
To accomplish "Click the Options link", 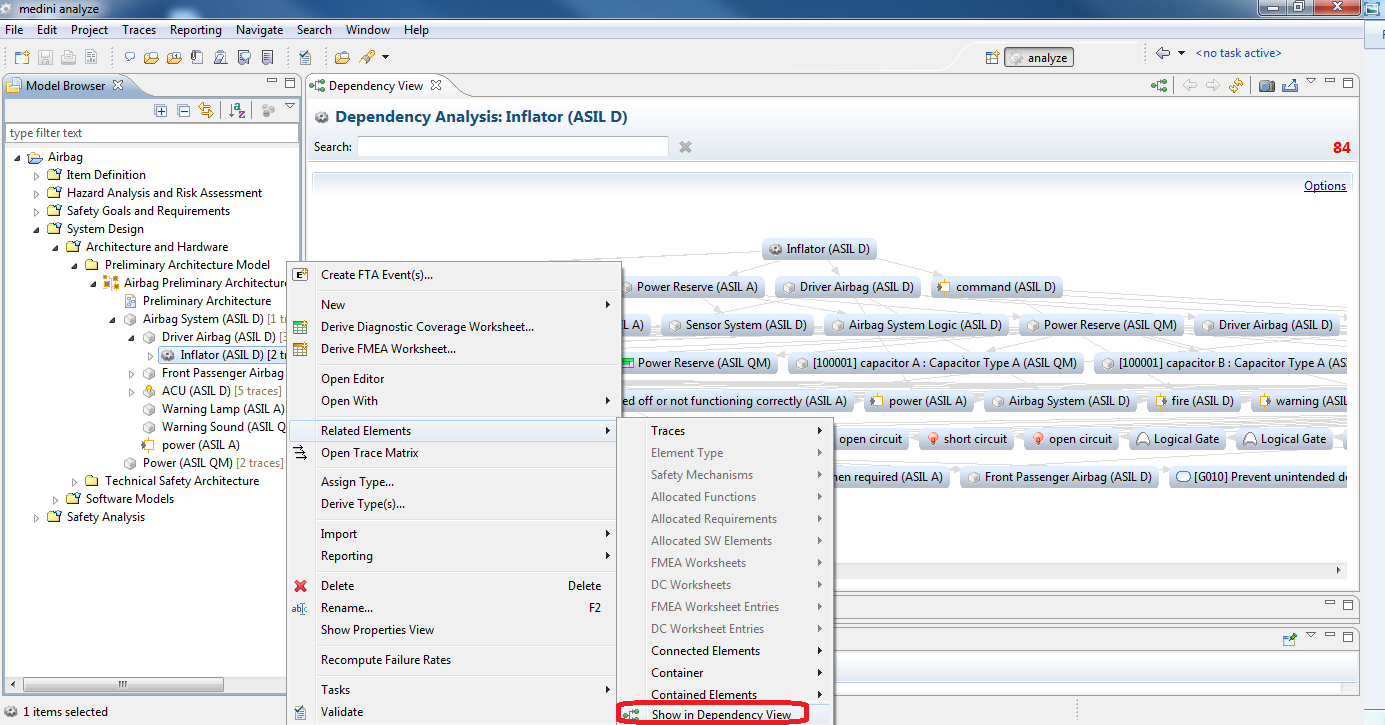I will [1324, 186].
